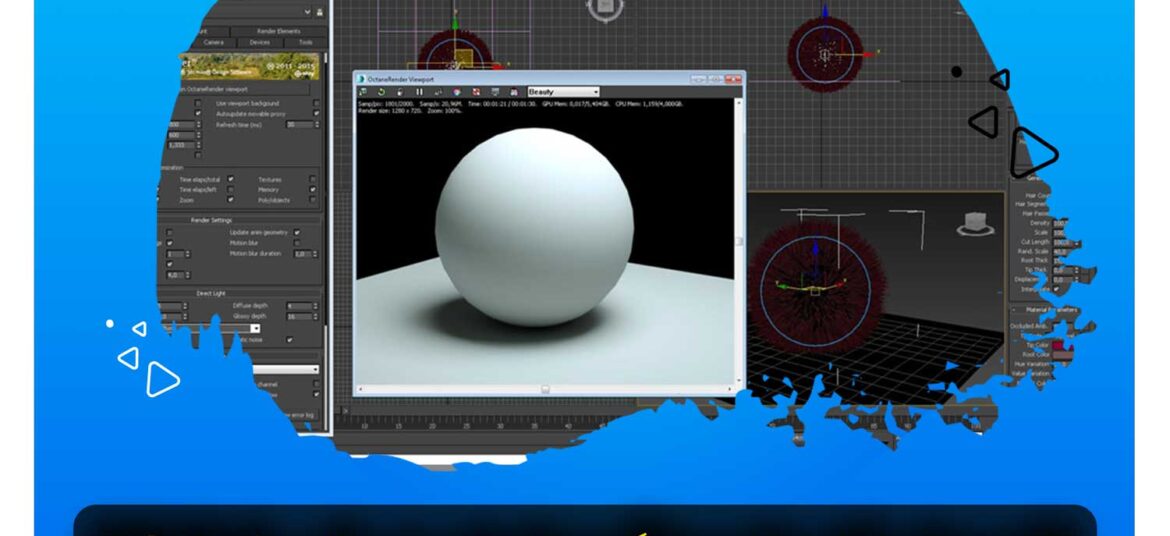Click frame 20 on the timeline ruler
The width and height of the screenshot is (1170, 536).
point(431,426)
